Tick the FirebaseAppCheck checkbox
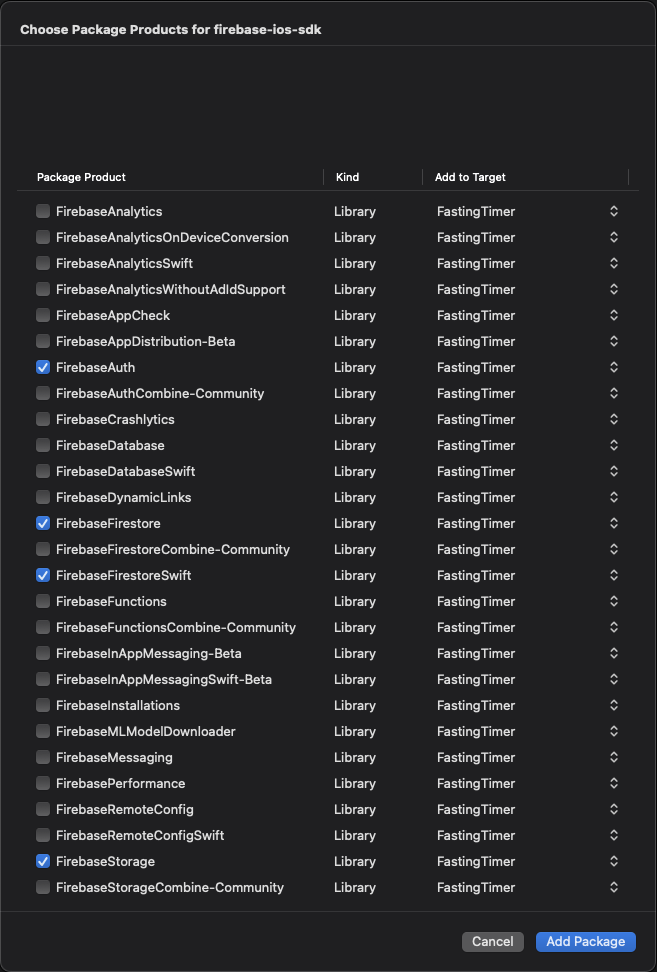Screen dimensions: 657x972 click(x=43, y=316)
